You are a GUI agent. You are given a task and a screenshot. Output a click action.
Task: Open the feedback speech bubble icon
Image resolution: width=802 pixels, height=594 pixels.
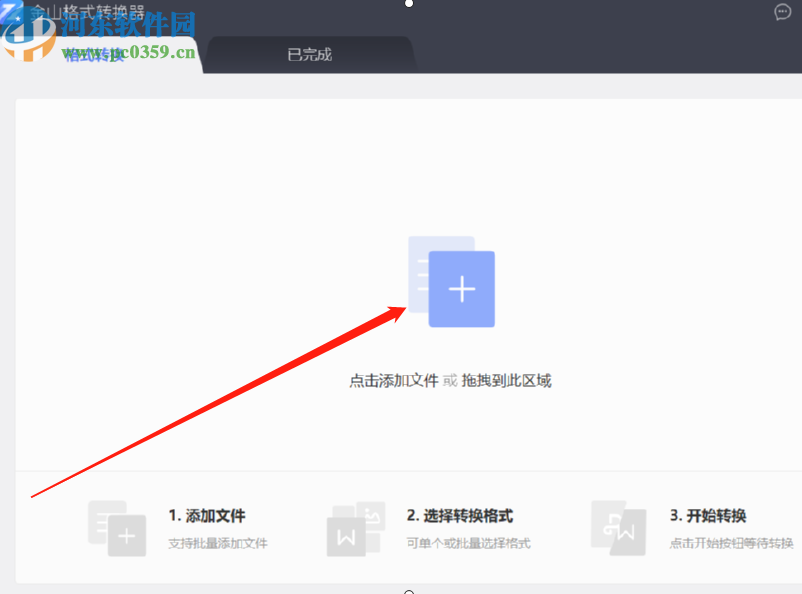pos(781,12)
